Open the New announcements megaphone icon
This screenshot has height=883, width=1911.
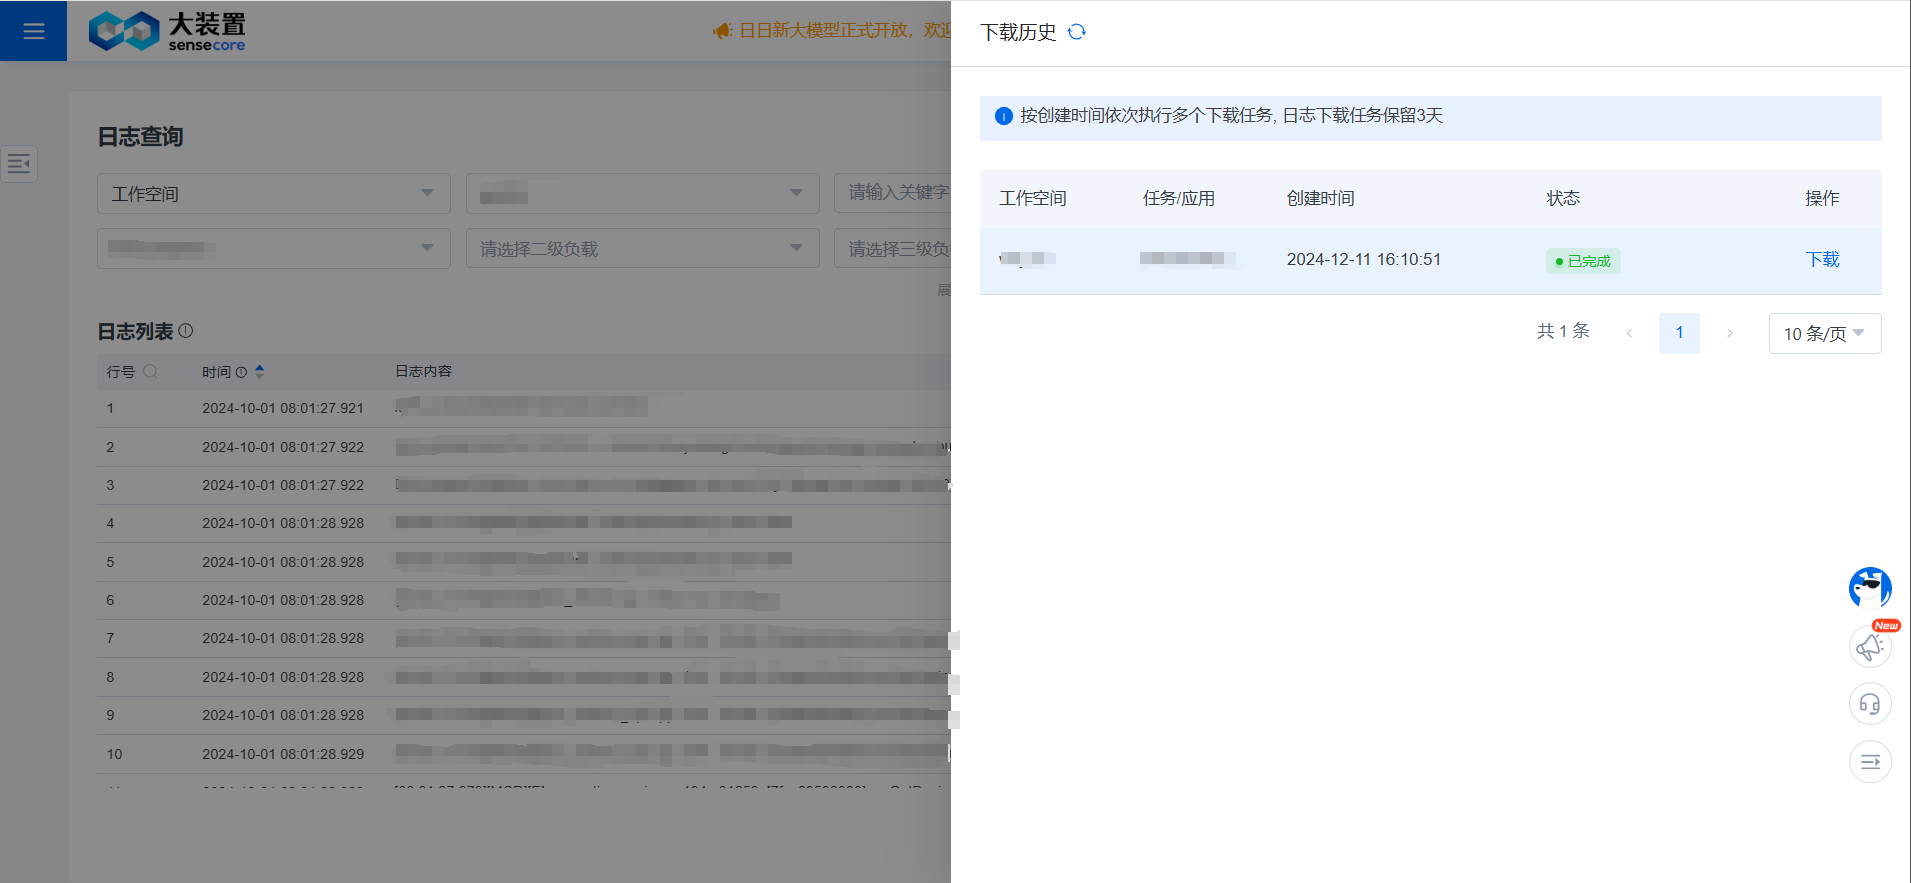coord(1869,646)
